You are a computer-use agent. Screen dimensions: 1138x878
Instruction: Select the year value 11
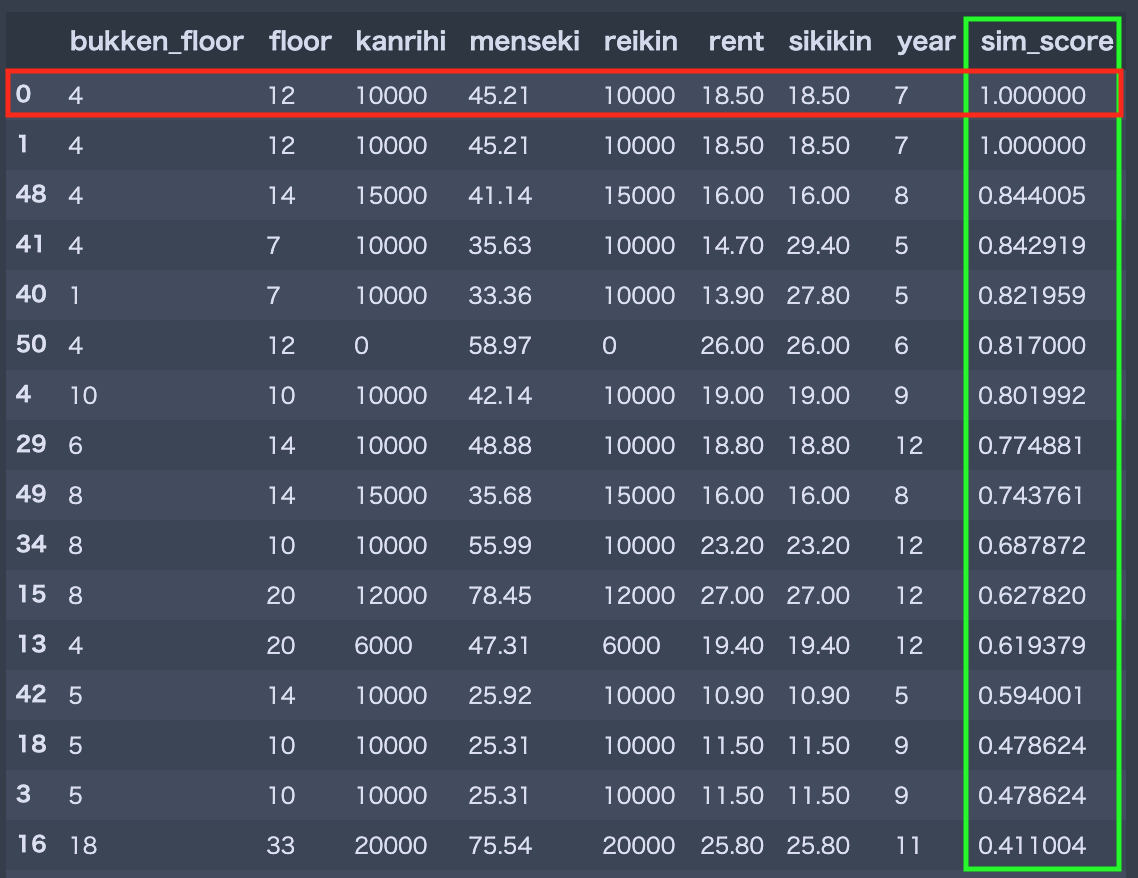click(x=908, y=845)
